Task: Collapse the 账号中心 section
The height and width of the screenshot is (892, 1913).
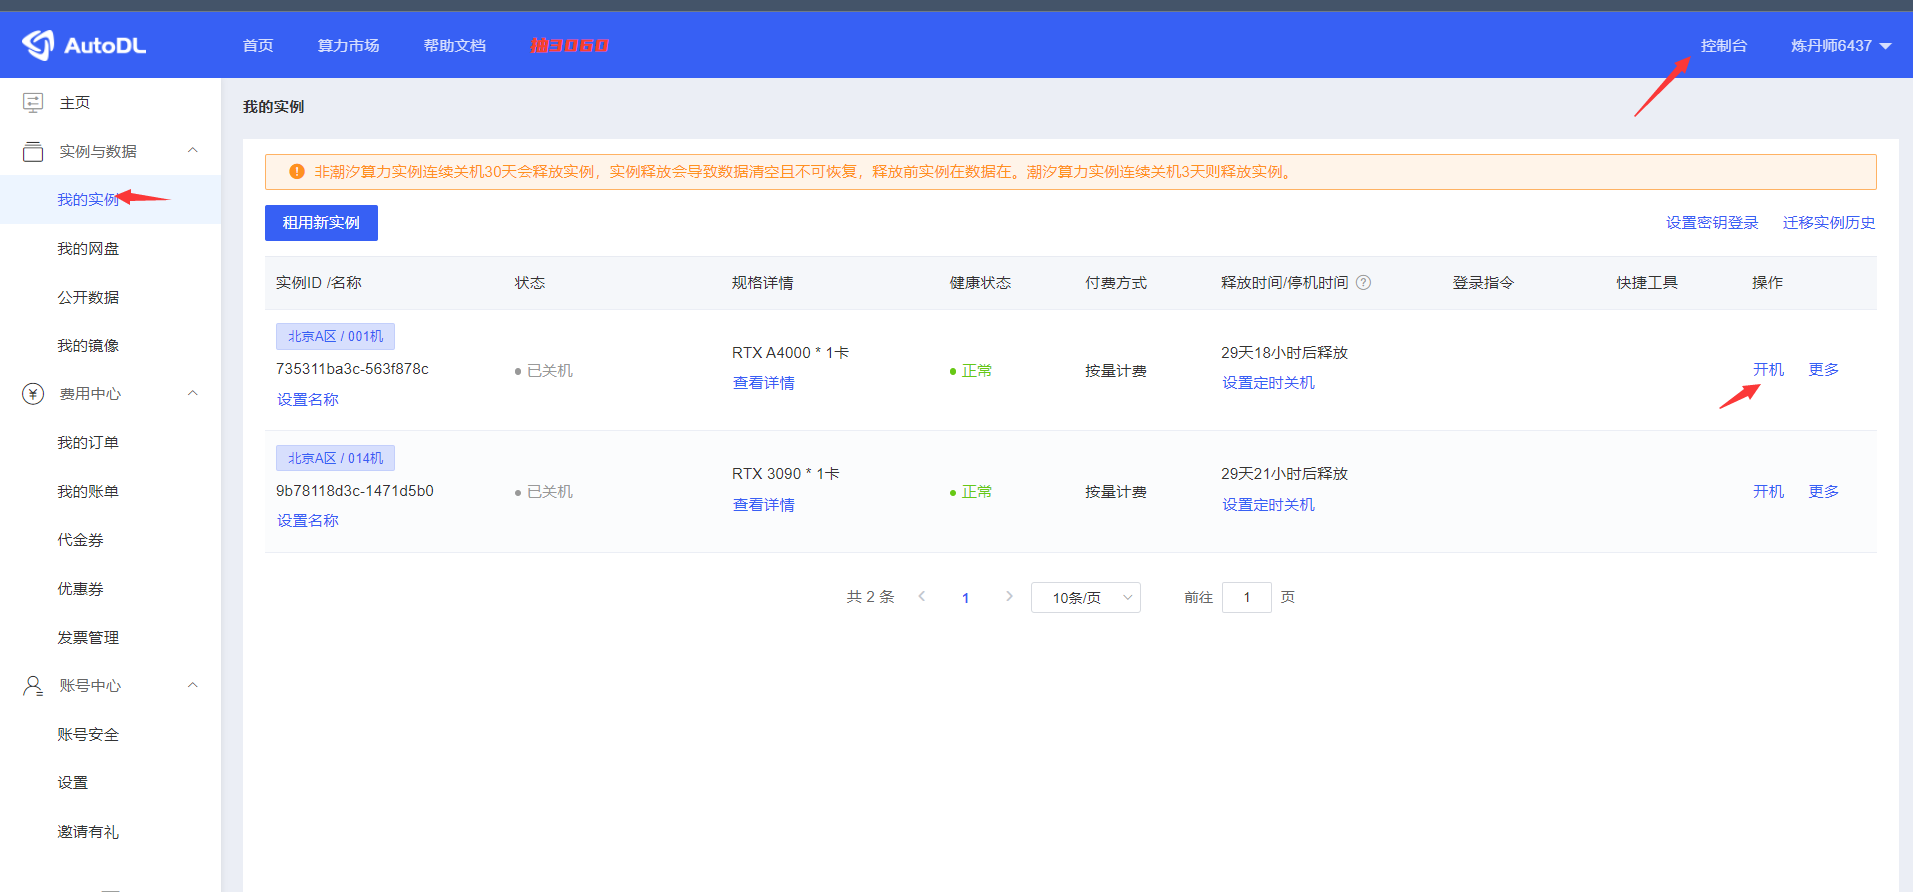Action: (x=193, y=685)
